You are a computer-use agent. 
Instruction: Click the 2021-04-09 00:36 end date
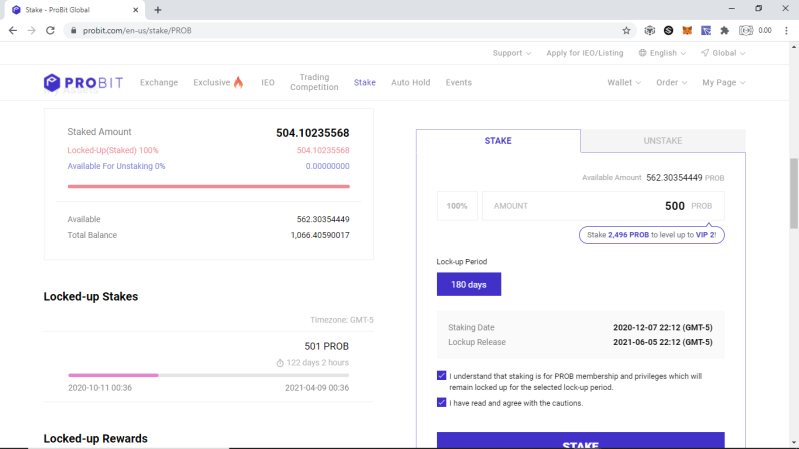[317, 388]
